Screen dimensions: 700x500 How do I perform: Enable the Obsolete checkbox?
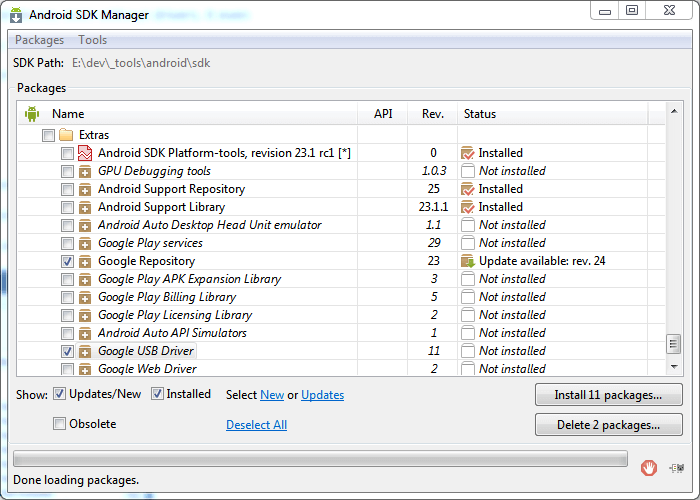click(x=59, y=423)
